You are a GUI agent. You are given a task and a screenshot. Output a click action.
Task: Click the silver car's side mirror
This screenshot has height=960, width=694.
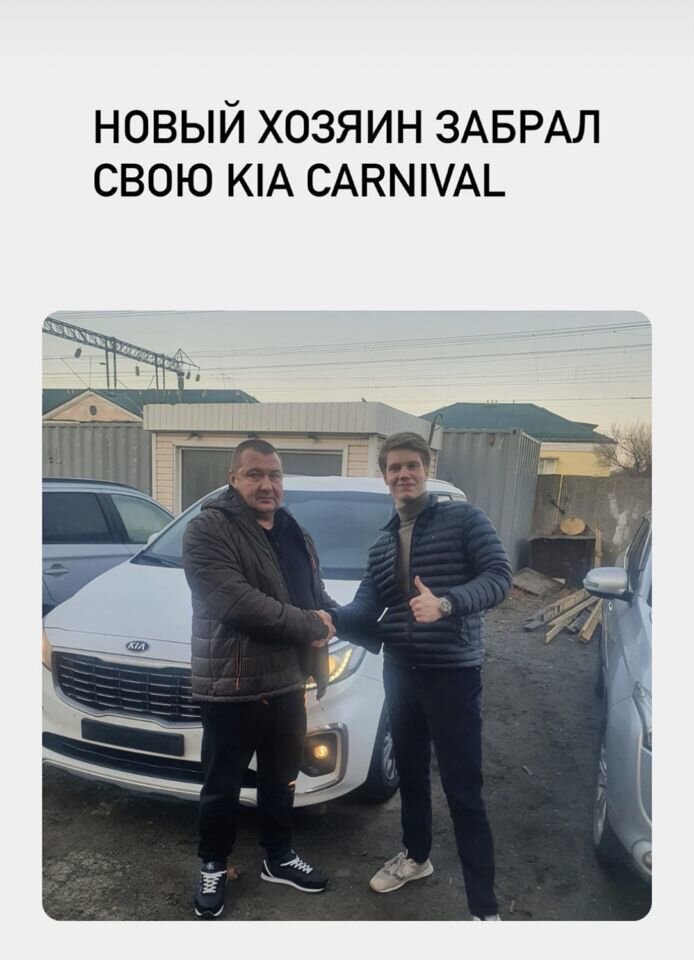coord(607,583)
